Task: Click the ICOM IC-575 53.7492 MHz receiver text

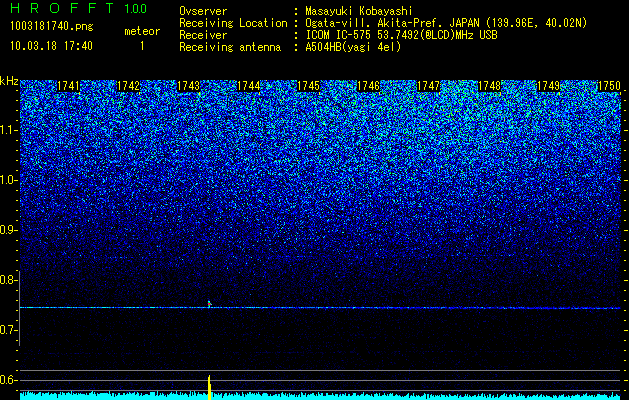Action: (401, 35)
